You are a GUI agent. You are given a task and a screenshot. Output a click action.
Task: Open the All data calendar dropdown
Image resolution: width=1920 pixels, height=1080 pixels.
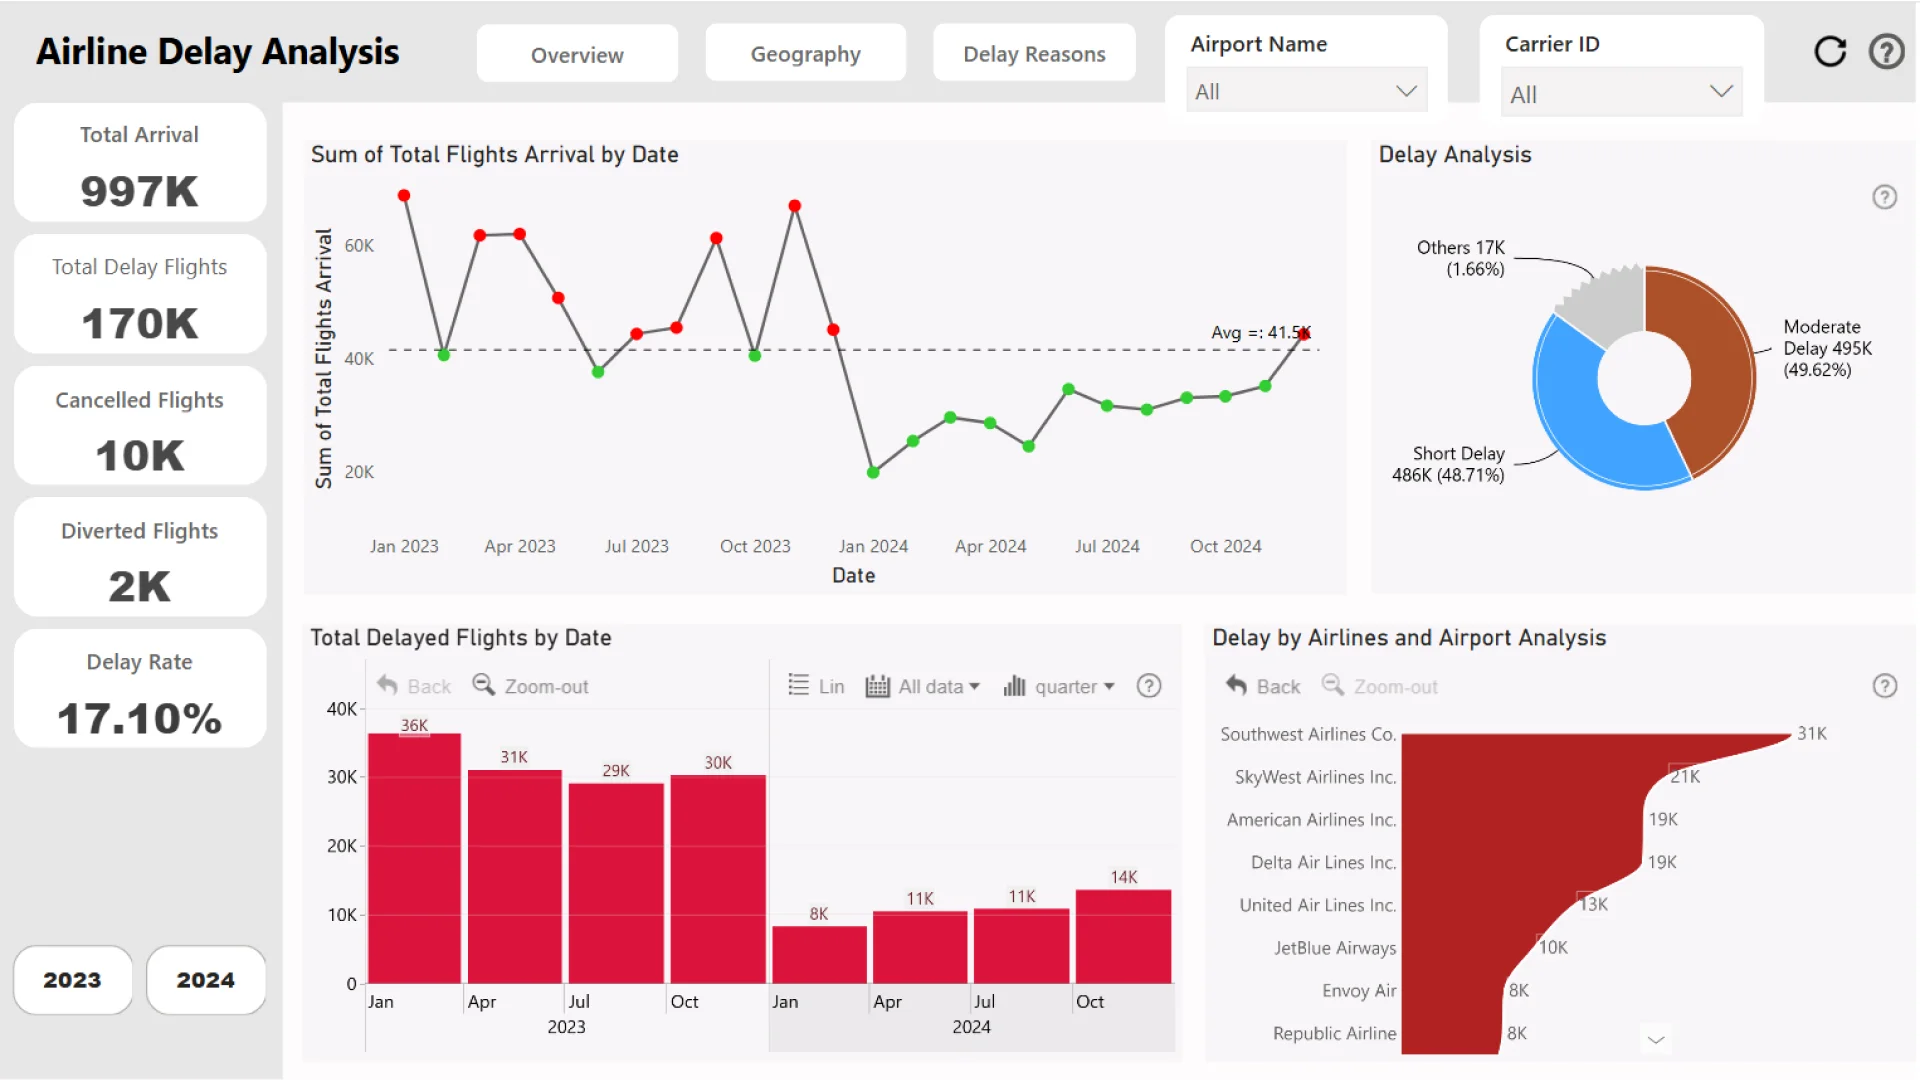[x=922, y=686]
